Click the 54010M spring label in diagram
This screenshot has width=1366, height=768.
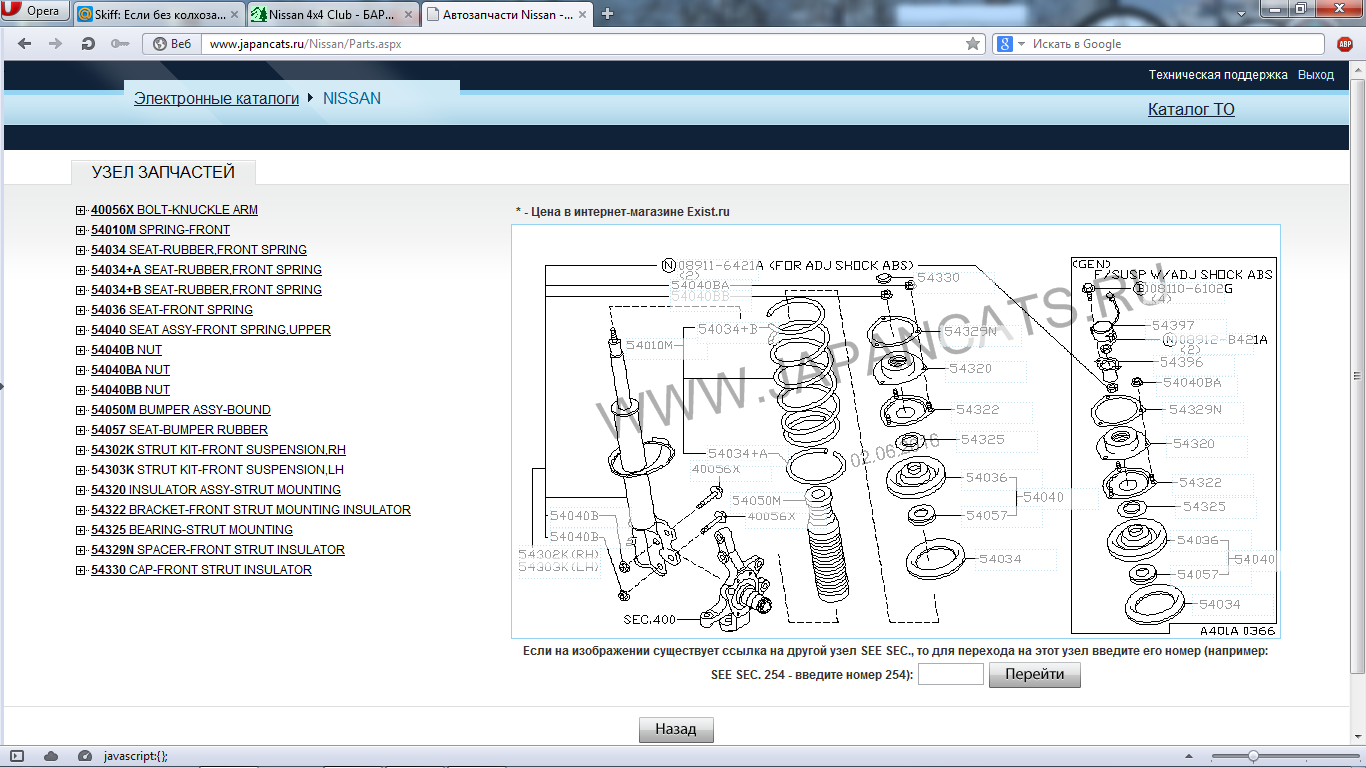coord(650,346)
